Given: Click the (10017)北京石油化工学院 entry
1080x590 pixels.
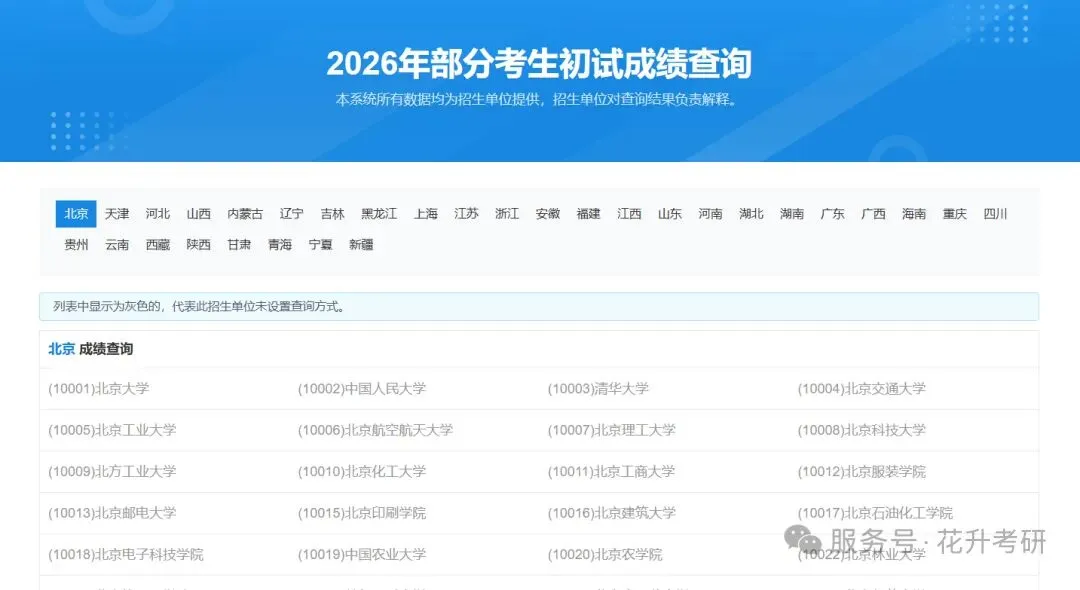Looking at the screenshot, I should coord(875,513).
